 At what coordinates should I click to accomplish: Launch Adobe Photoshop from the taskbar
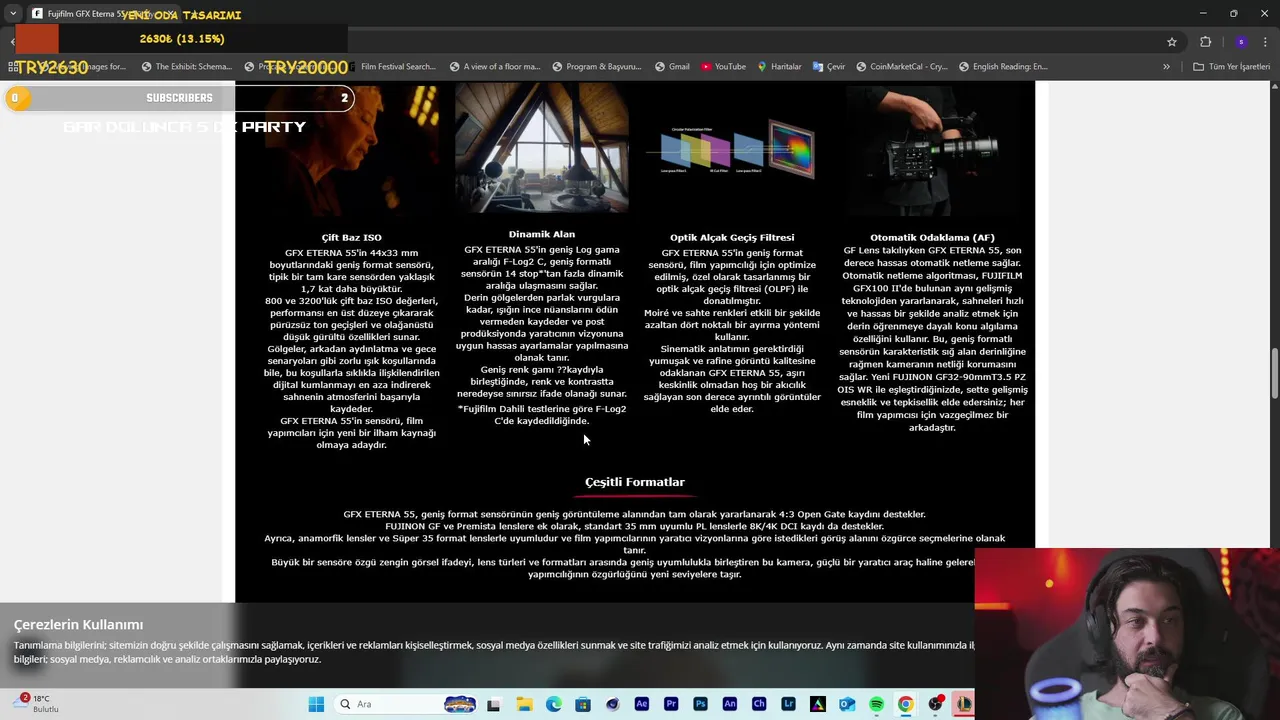(x=700, y=704)
